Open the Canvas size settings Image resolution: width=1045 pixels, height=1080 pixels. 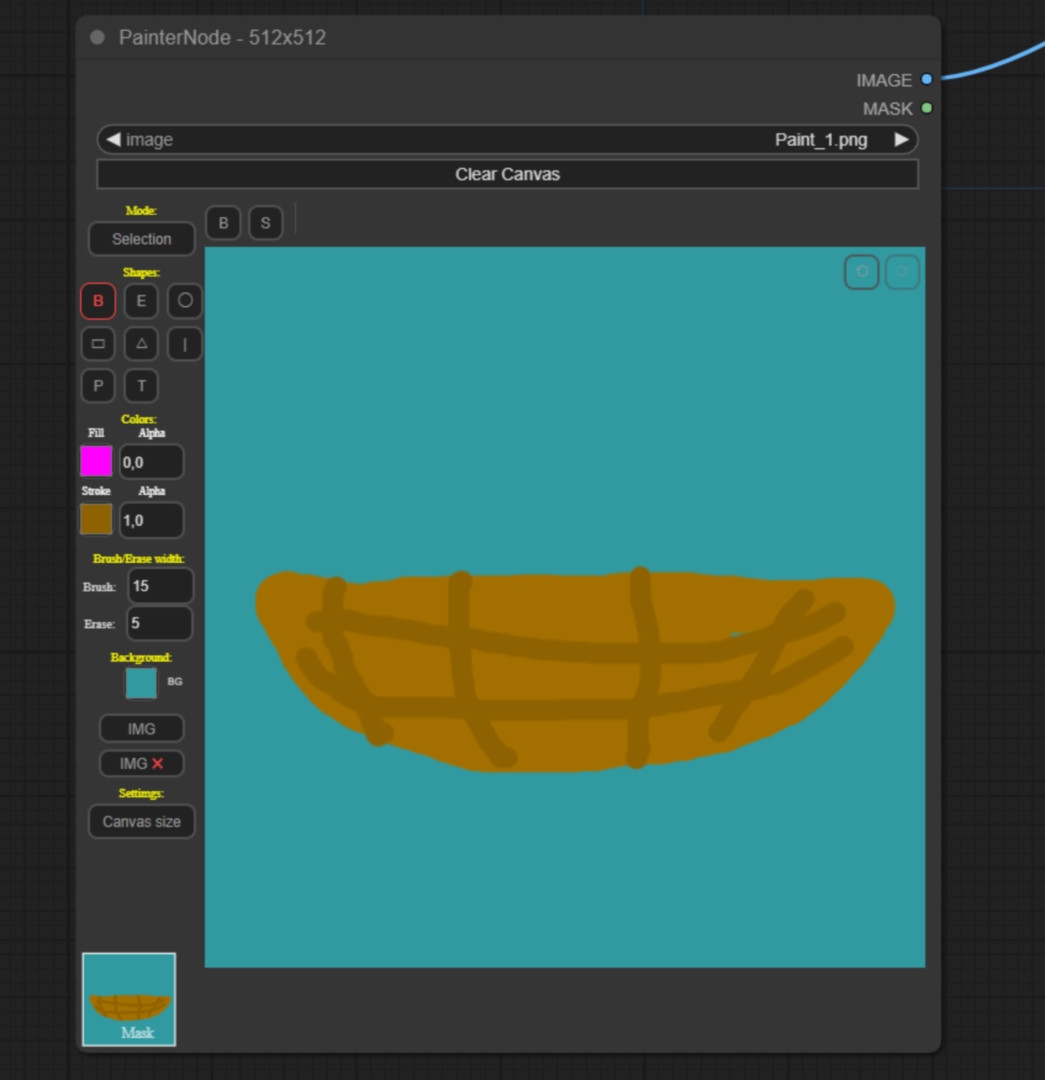tap(141, 822)
